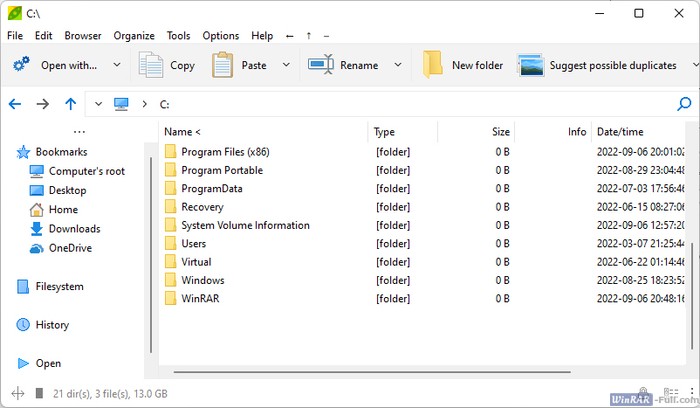The height and width of the screenshot is (408, 700).
Task: Click the file list vertical scrollbar
Action: pyautogui.click(x=694, y=270)
